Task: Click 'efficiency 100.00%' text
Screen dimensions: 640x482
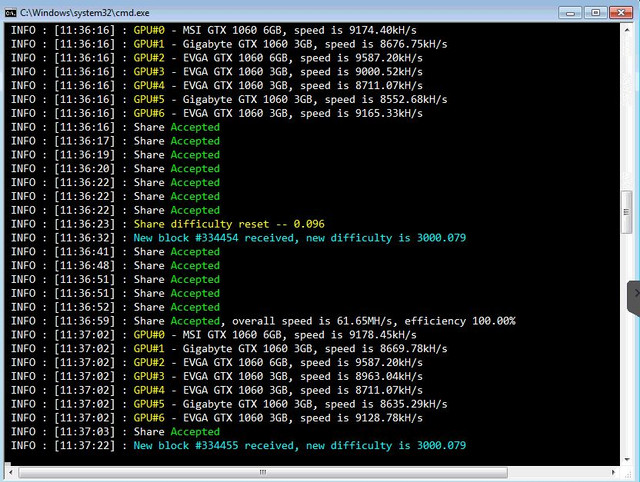Action: coord(460,321)
